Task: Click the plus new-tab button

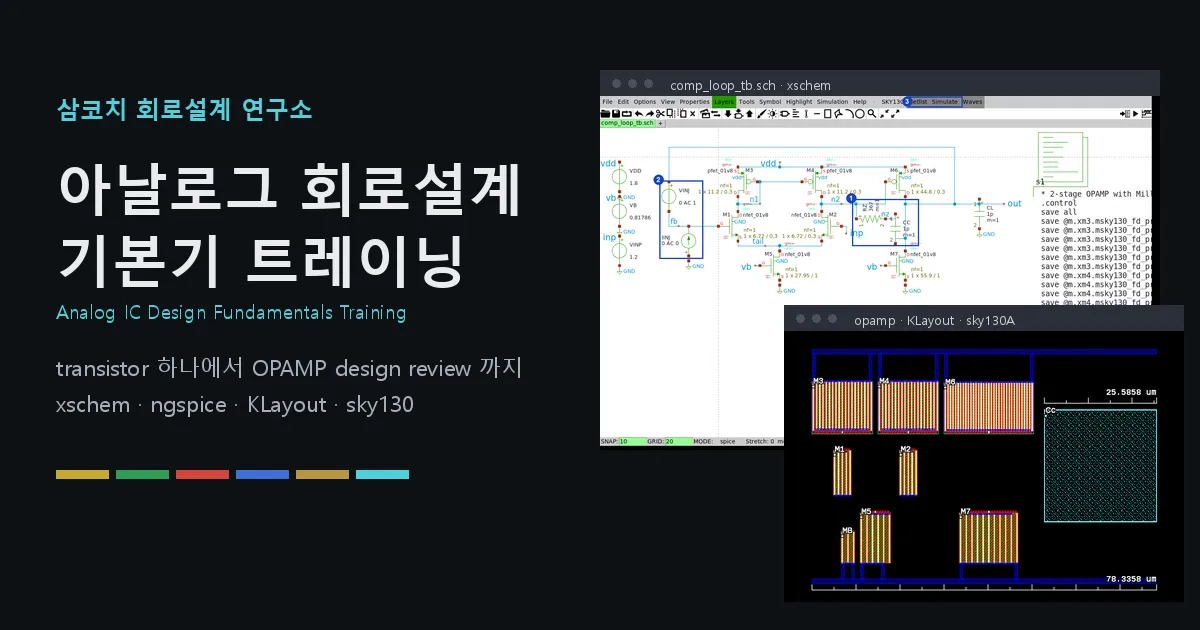Action: pyautogui.click(x=660, y=123)
